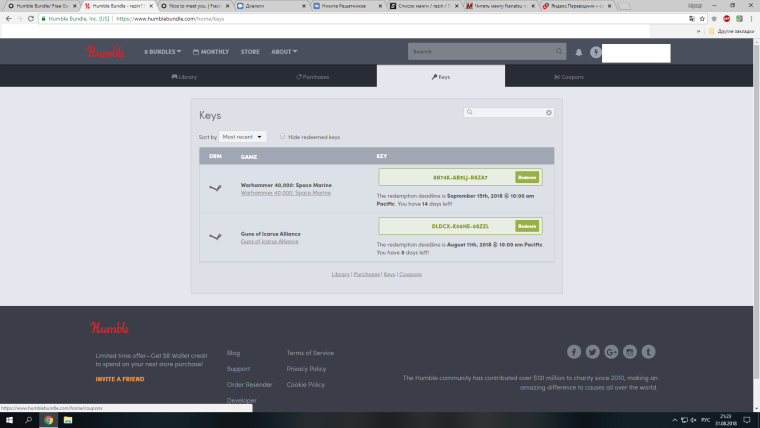
Task: Switch to the Library tab
Action: [184, 77]
